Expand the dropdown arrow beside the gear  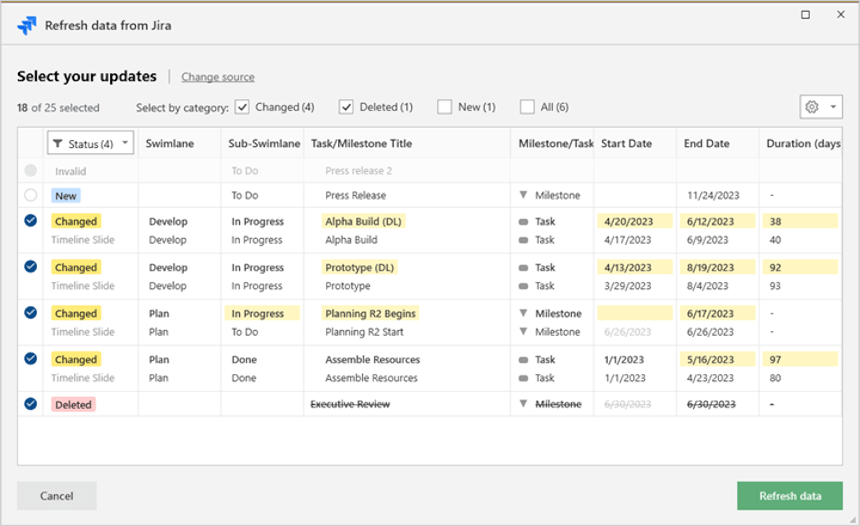click(x=832, y=107)
